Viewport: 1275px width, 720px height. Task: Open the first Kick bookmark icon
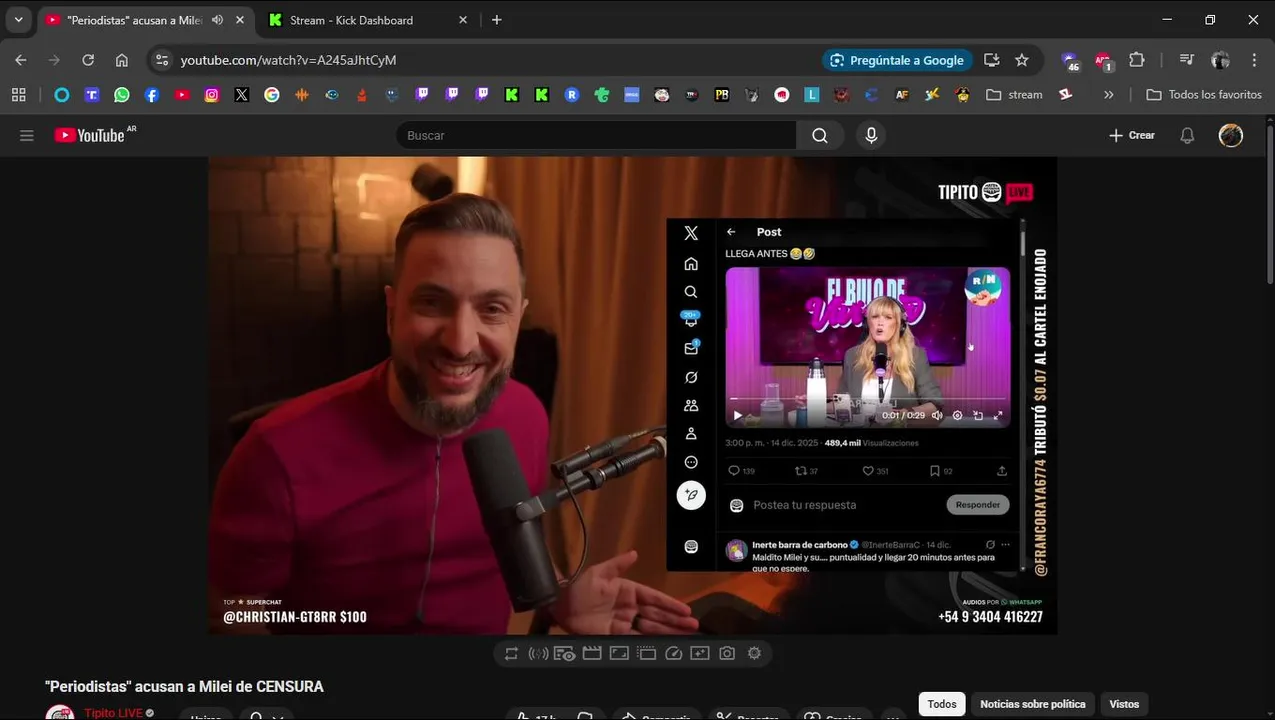click(512, 95)
